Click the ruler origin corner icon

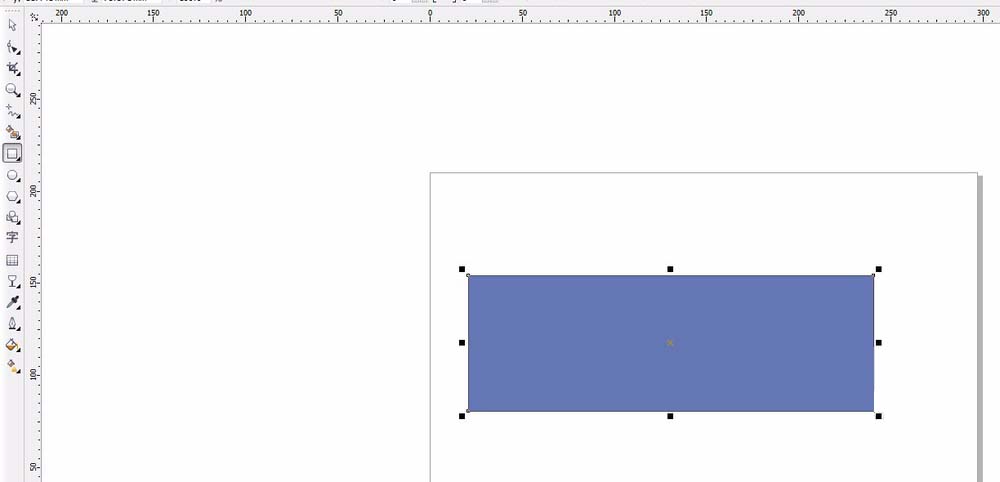(x=34, y=17)
